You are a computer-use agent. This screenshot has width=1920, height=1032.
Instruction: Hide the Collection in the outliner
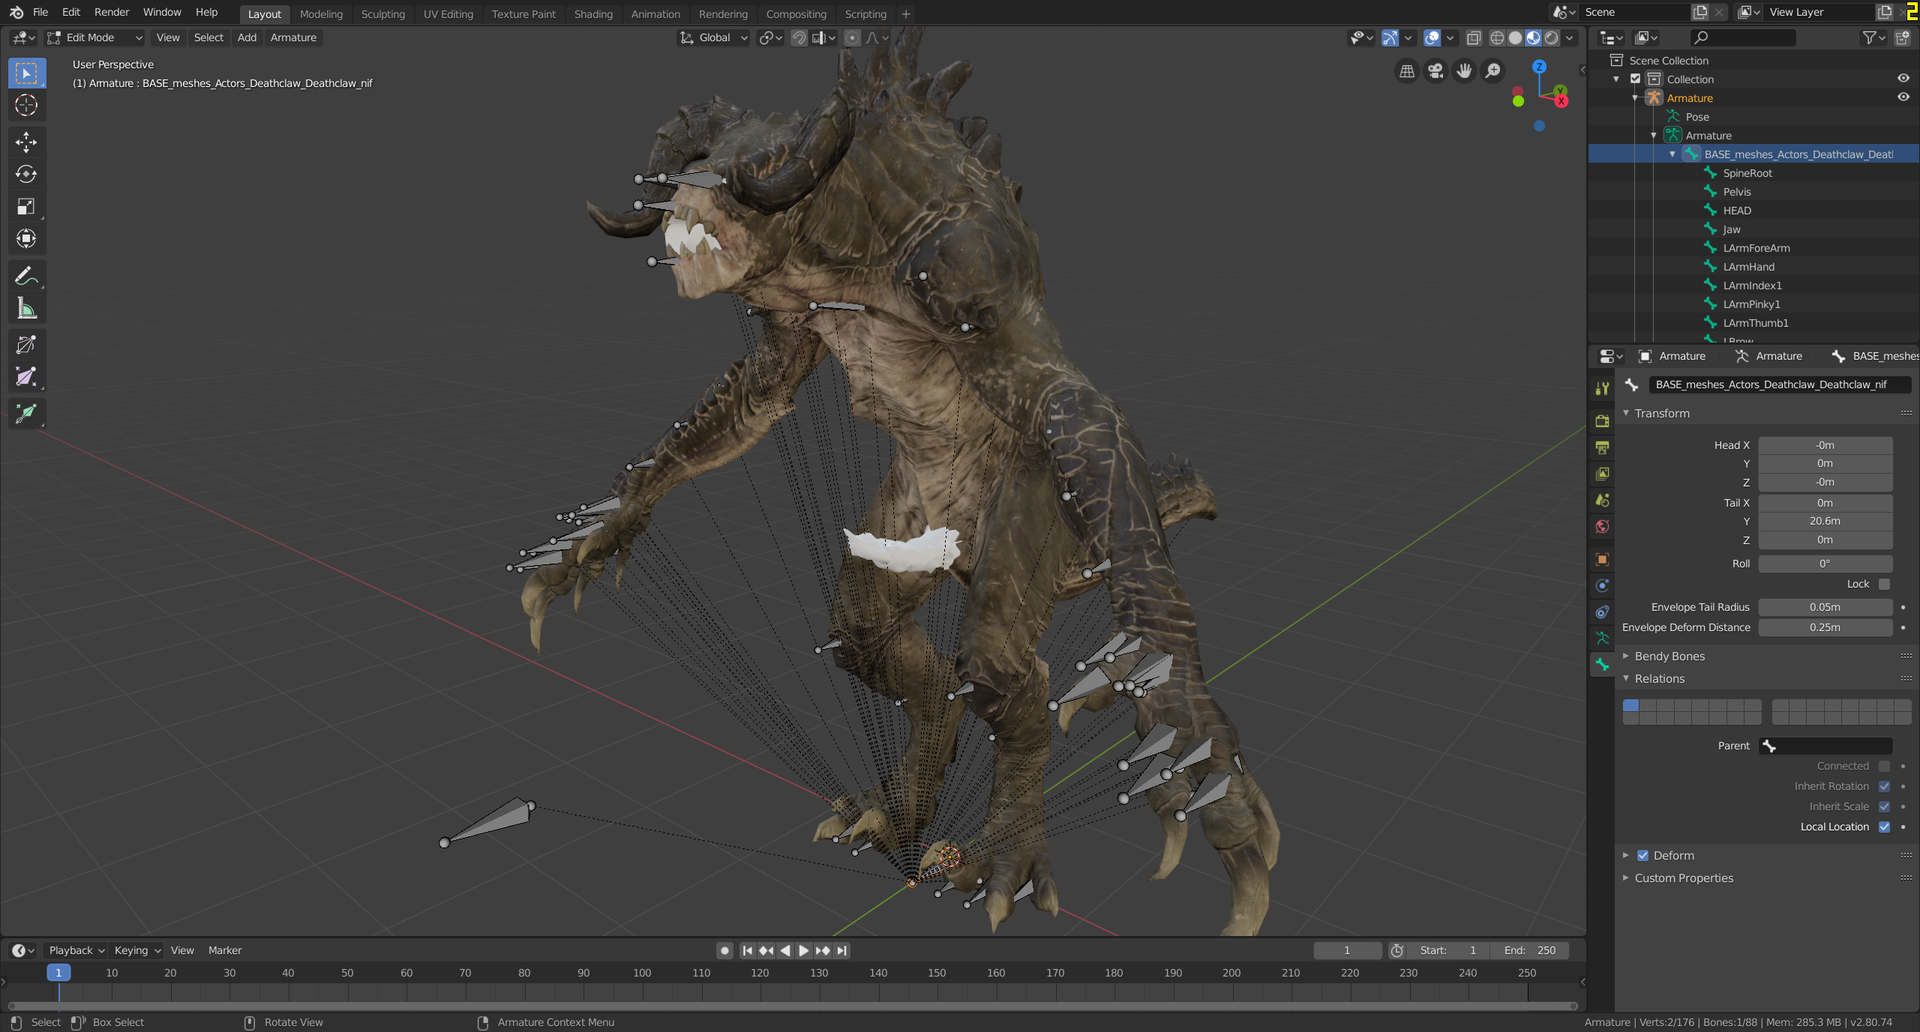[1903, 79]
